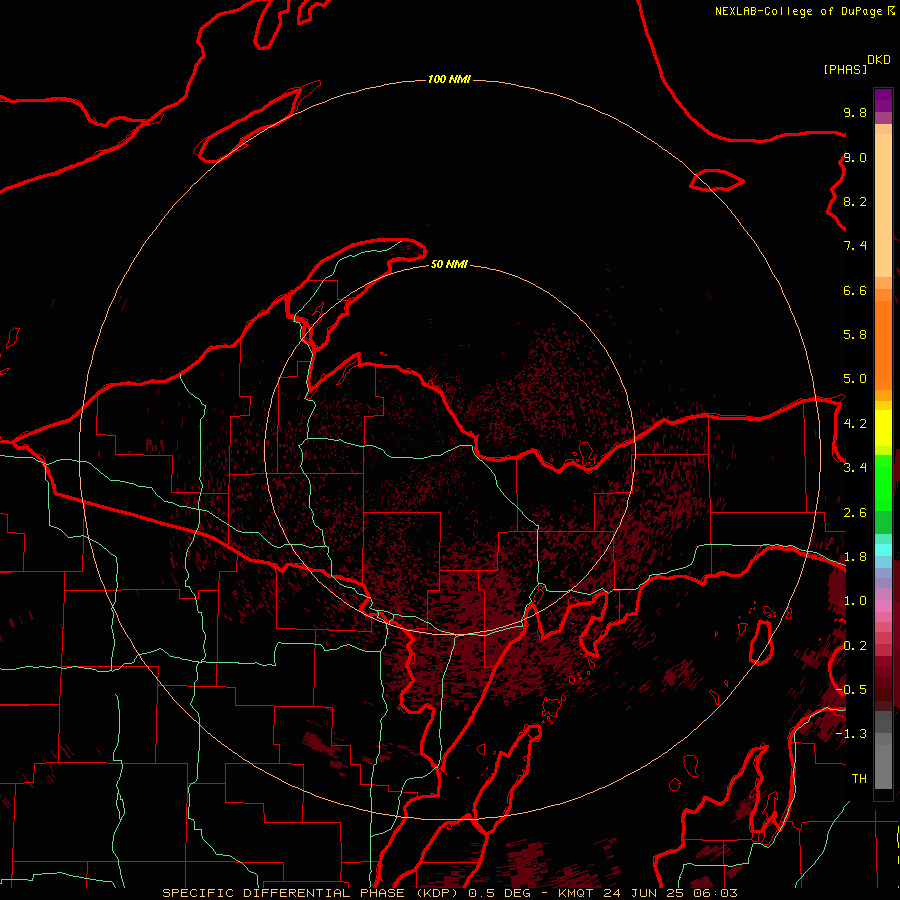Click the KMQT 24 JUN 25 06:03 timestamp

pos(647,893)
